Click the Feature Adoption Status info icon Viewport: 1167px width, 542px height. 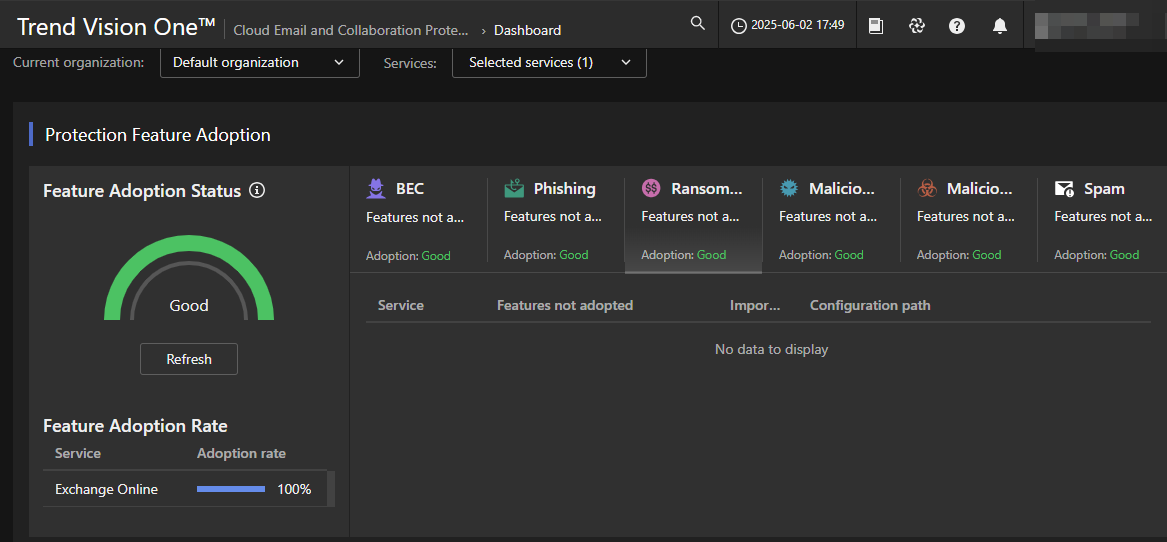coord(257,190)
